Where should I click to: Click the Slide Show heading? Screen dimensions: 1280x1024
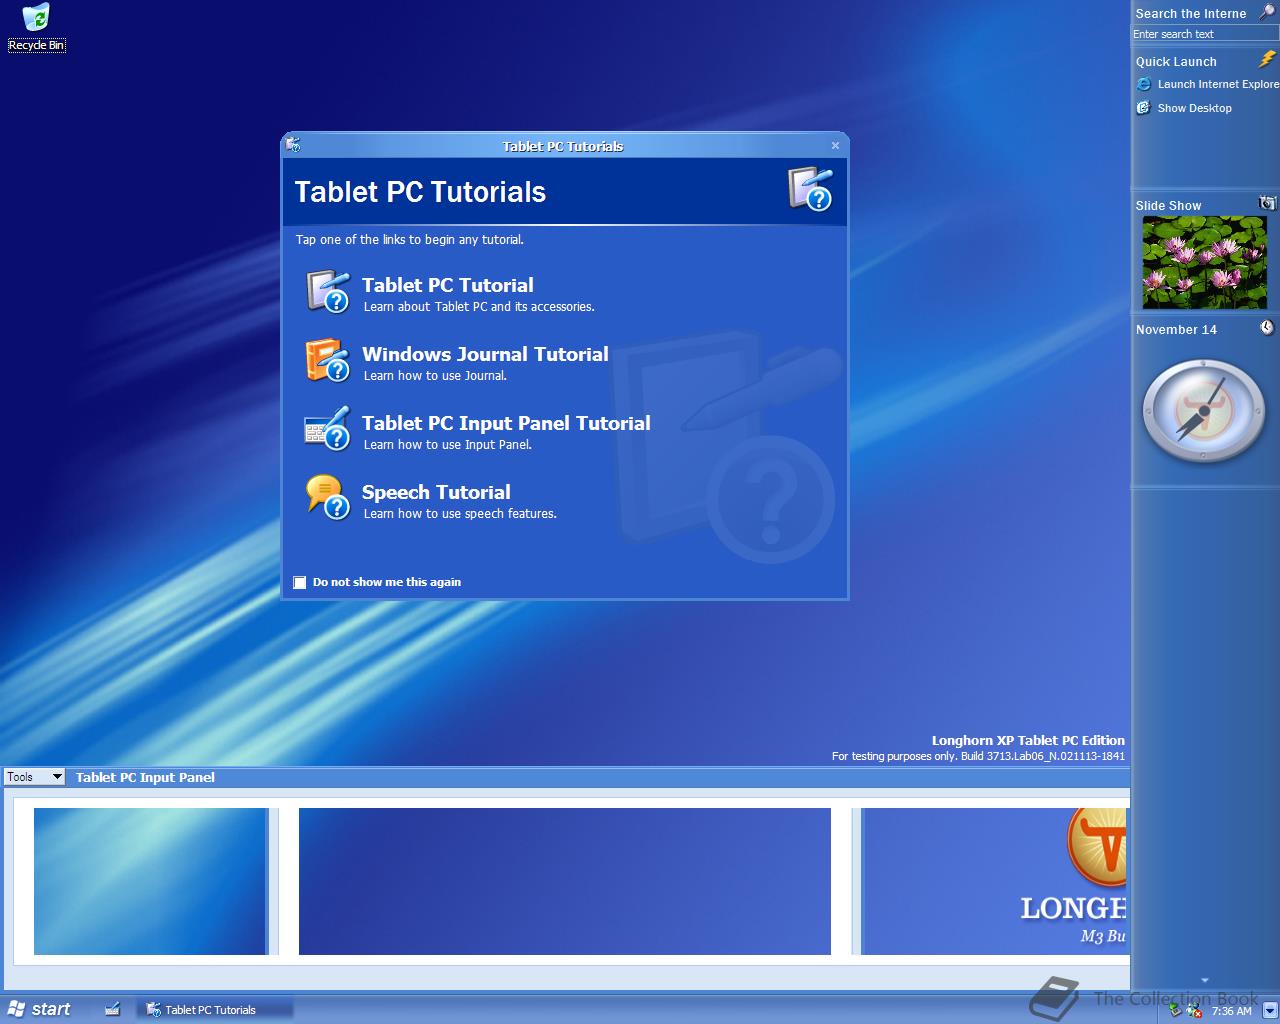click(1168, 205)
